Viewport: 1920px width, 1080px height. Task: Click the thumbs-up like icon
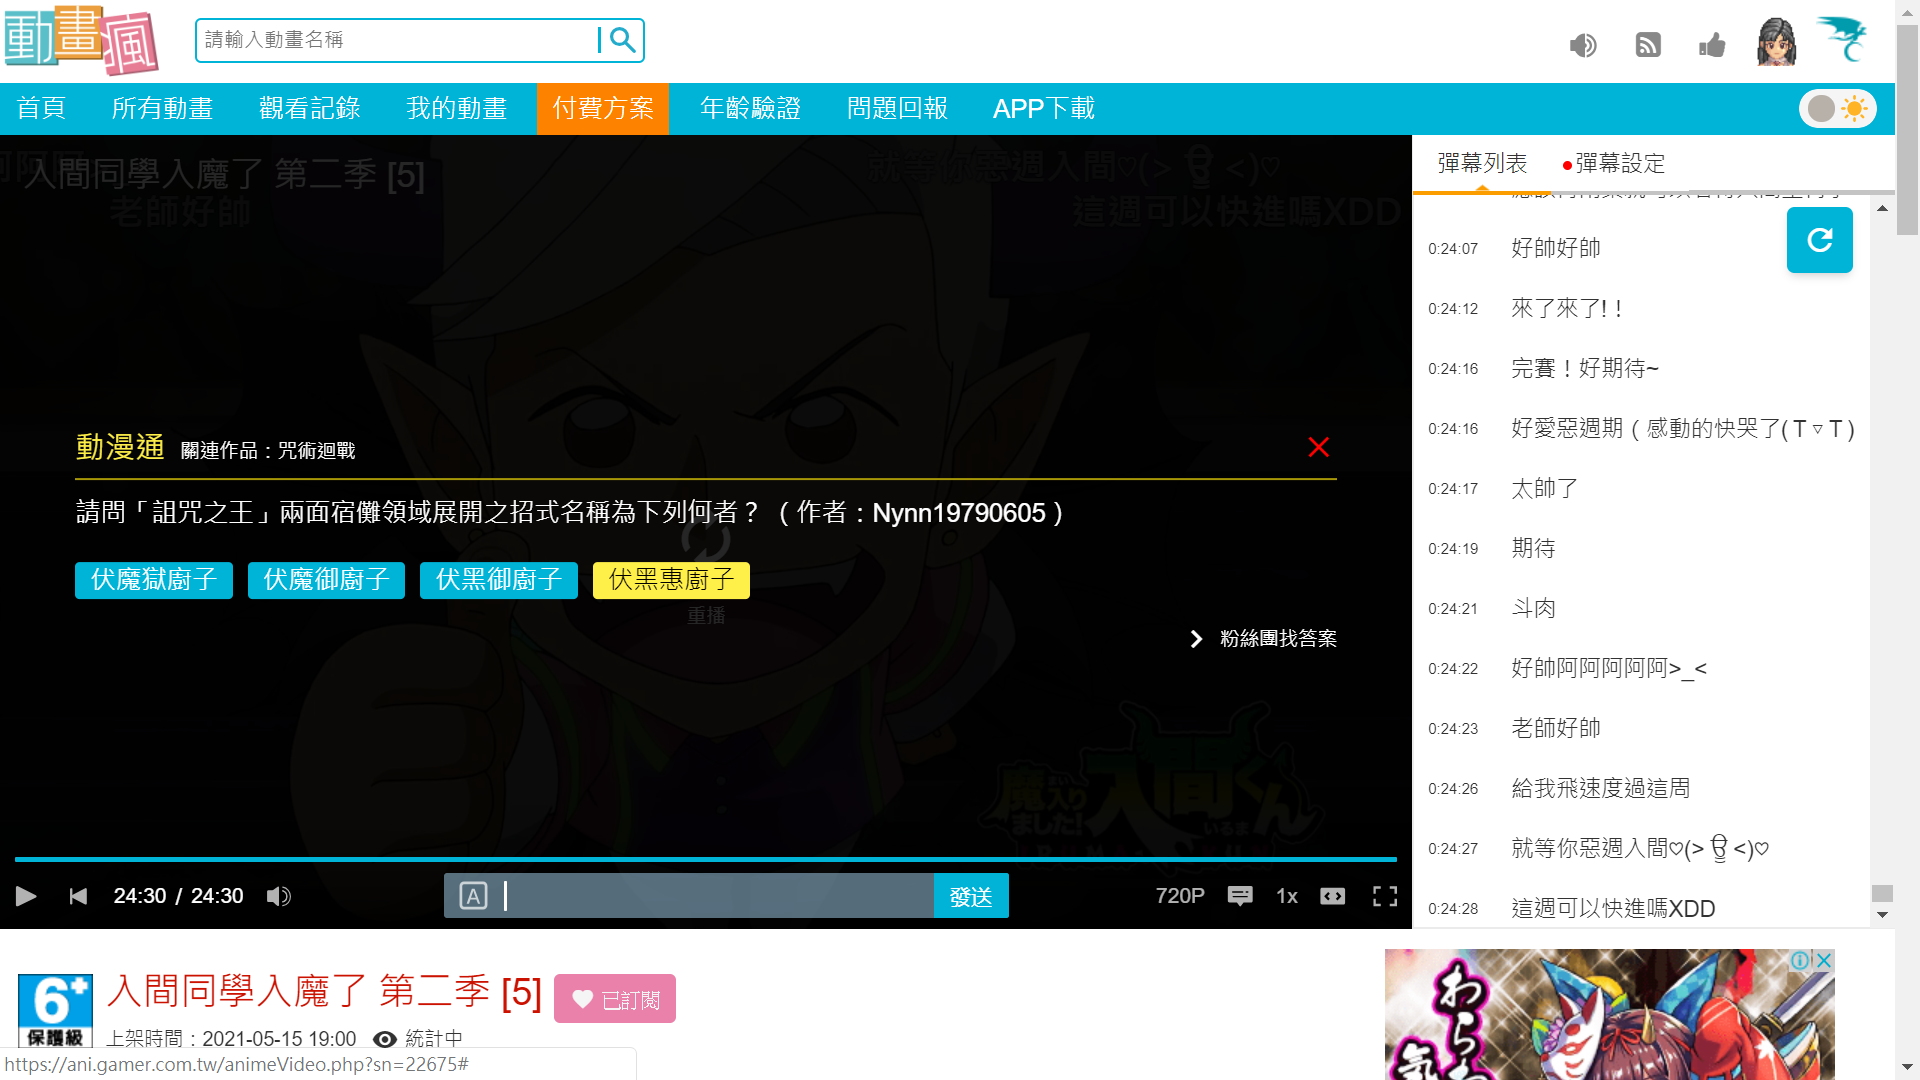(x=1712, y=45)
